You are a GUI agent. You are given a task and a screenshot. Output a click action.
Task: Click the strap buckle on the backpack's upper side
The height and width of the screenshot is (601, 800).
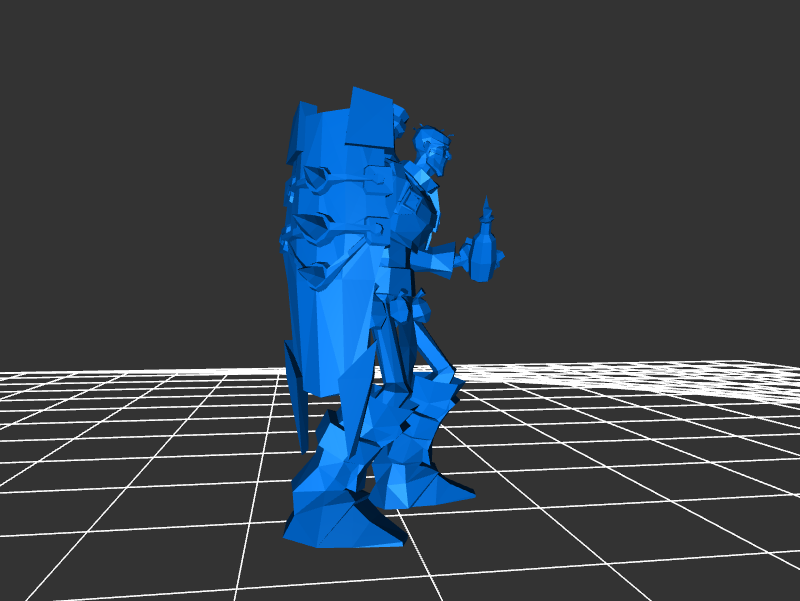[x=377, y=181]
